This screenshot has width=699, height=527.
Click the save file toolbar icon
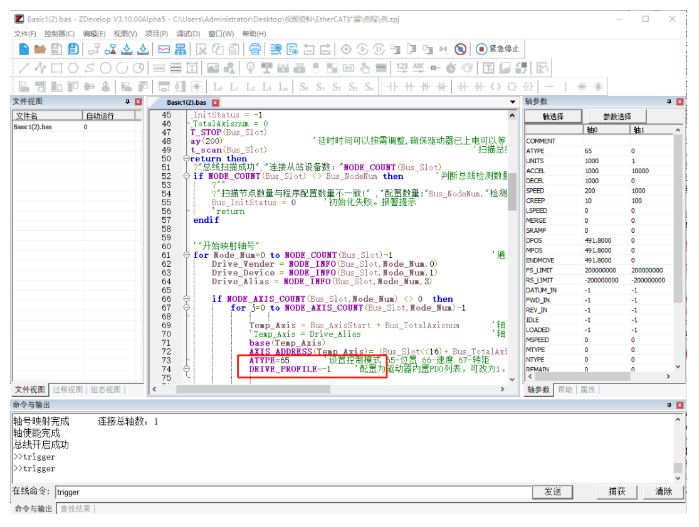[x=57, y=49]
